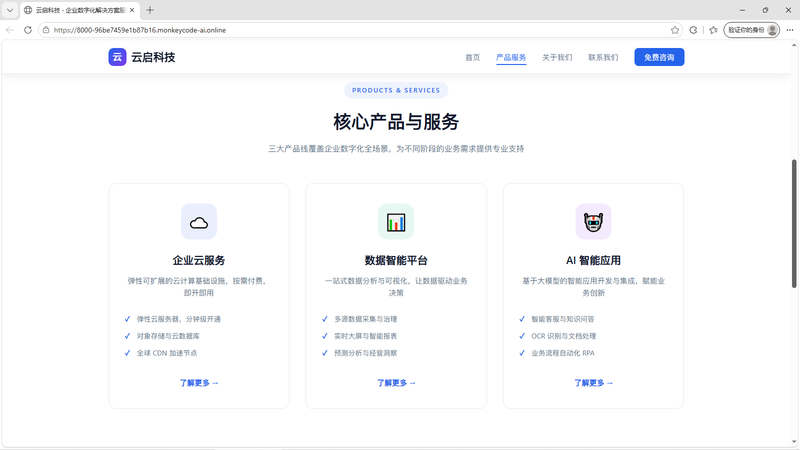Screen dimensions: 800x450
Task: Click OCR 识别与文档处理 list item
Action: [564, 336]
